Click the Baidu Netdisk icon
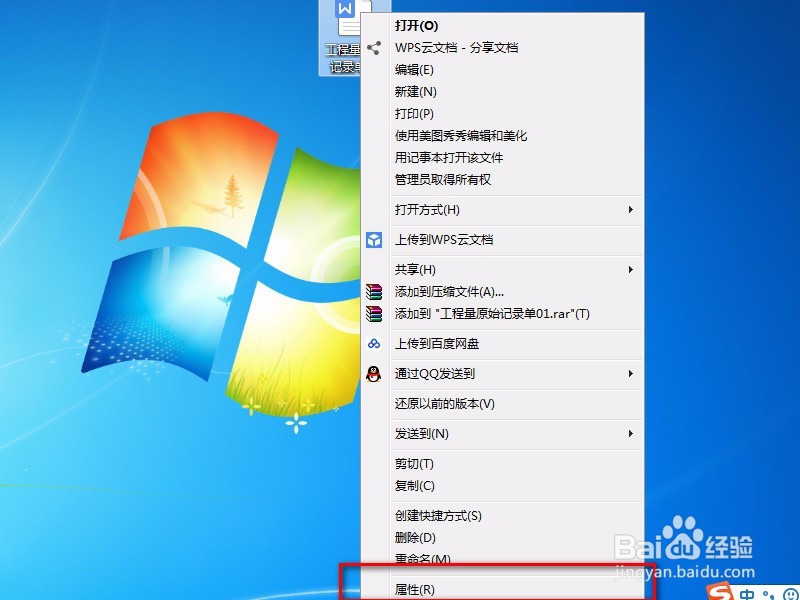Screen dimensions: 800x600 coord(374,344)
